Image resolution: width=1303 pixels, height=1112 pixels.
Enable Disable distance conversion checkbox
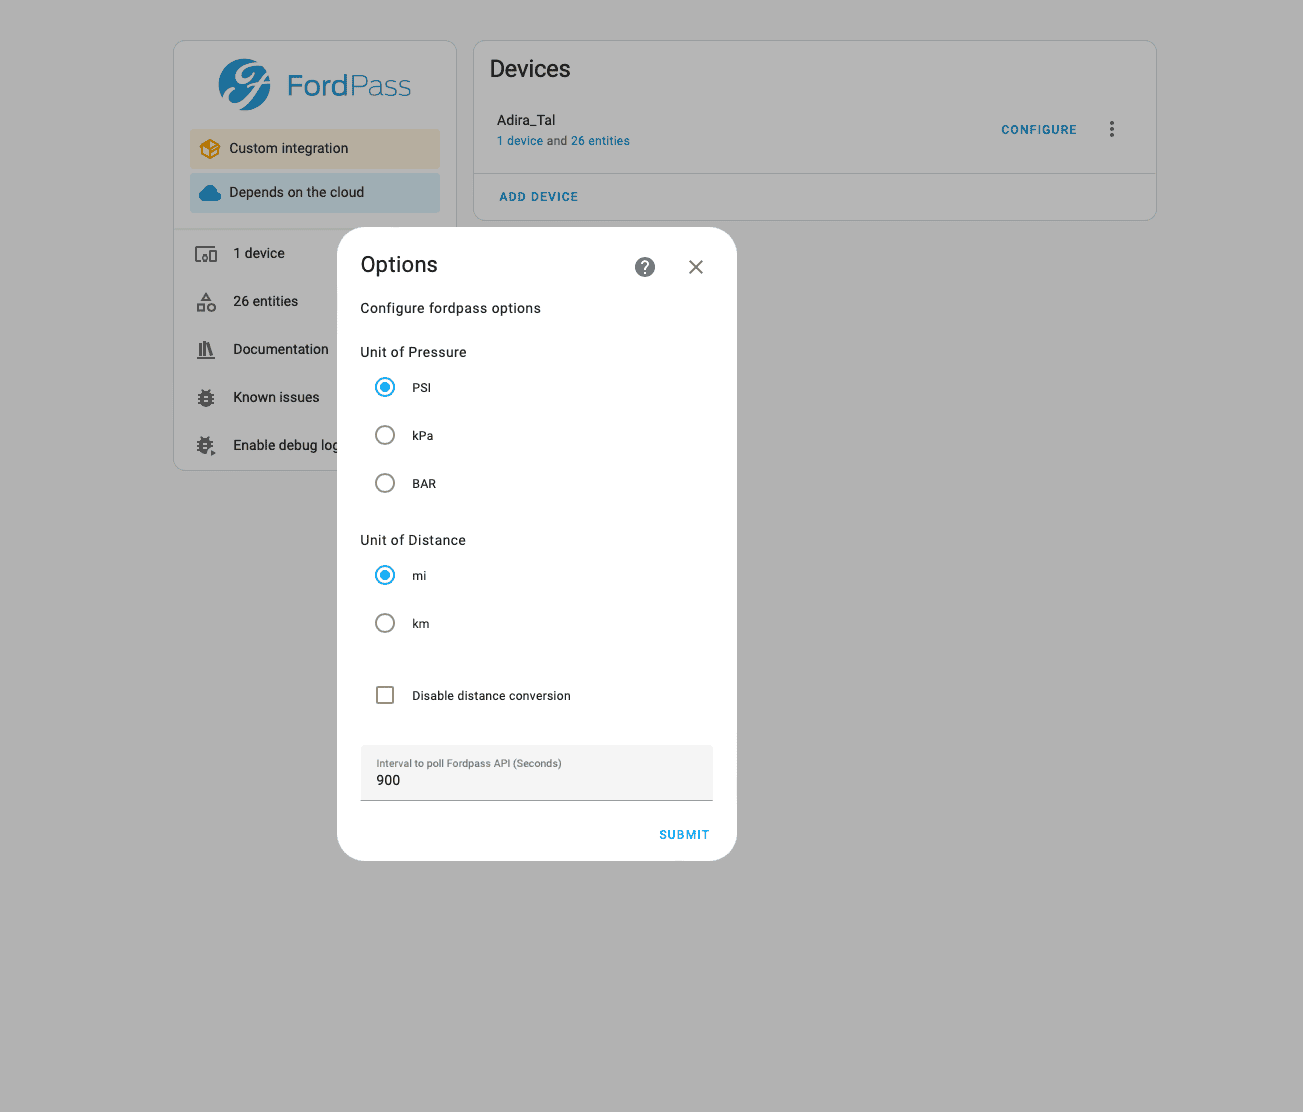[385, 695]
